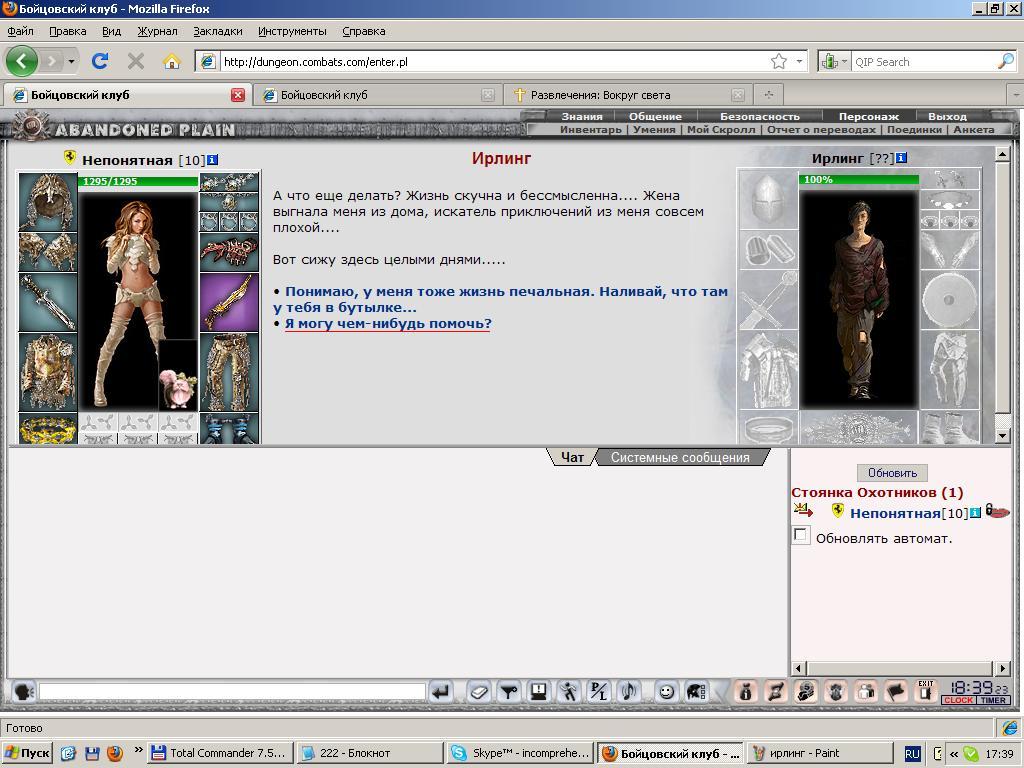The height and width of the screenshot is (768, 1024).
Task: Expand the URL bar history dropdown arrow
Action: coord(799,61)
